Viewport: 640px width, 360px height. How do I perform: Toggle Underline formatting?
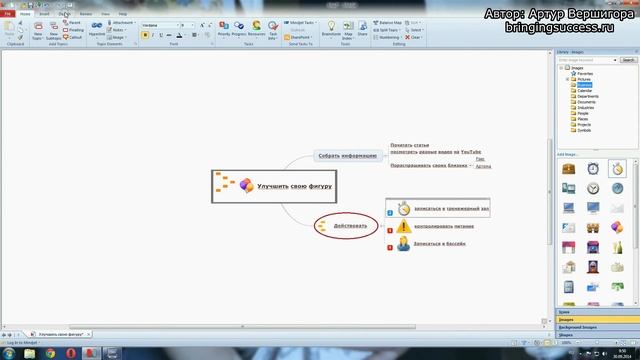(x=161, y=36)
